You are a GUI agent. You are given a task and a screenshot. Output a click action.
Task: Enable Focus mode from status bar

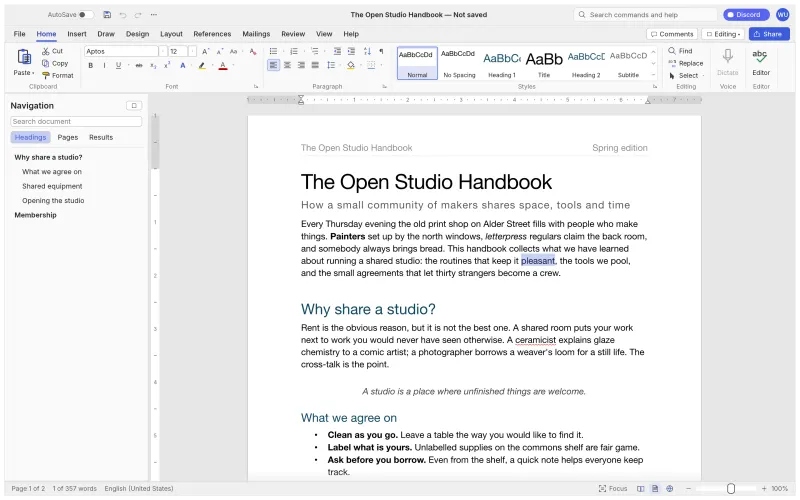pos(613,489)
